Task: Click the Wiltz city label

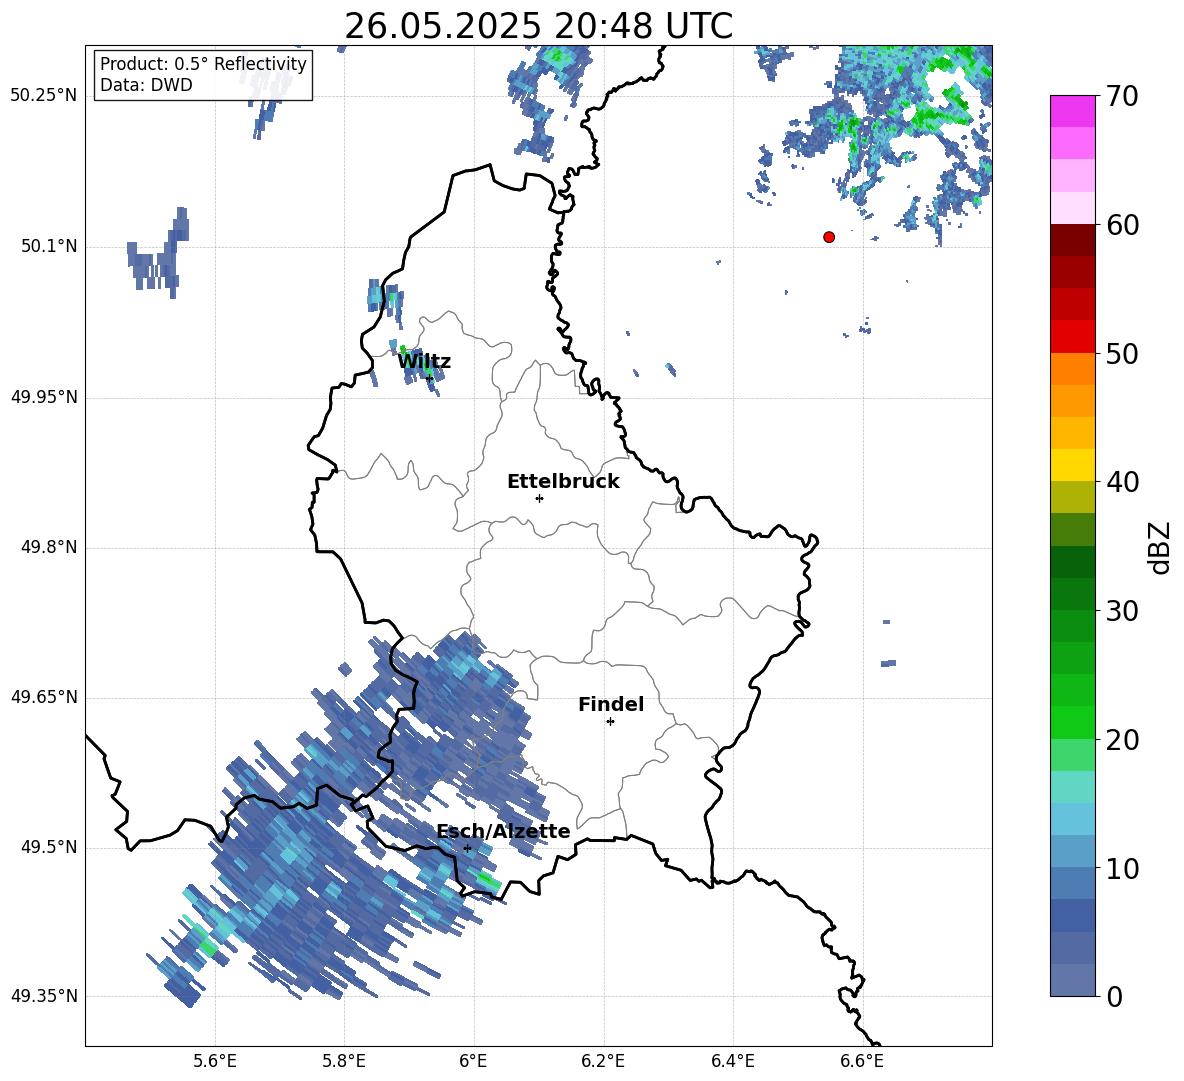Action: 424,362
